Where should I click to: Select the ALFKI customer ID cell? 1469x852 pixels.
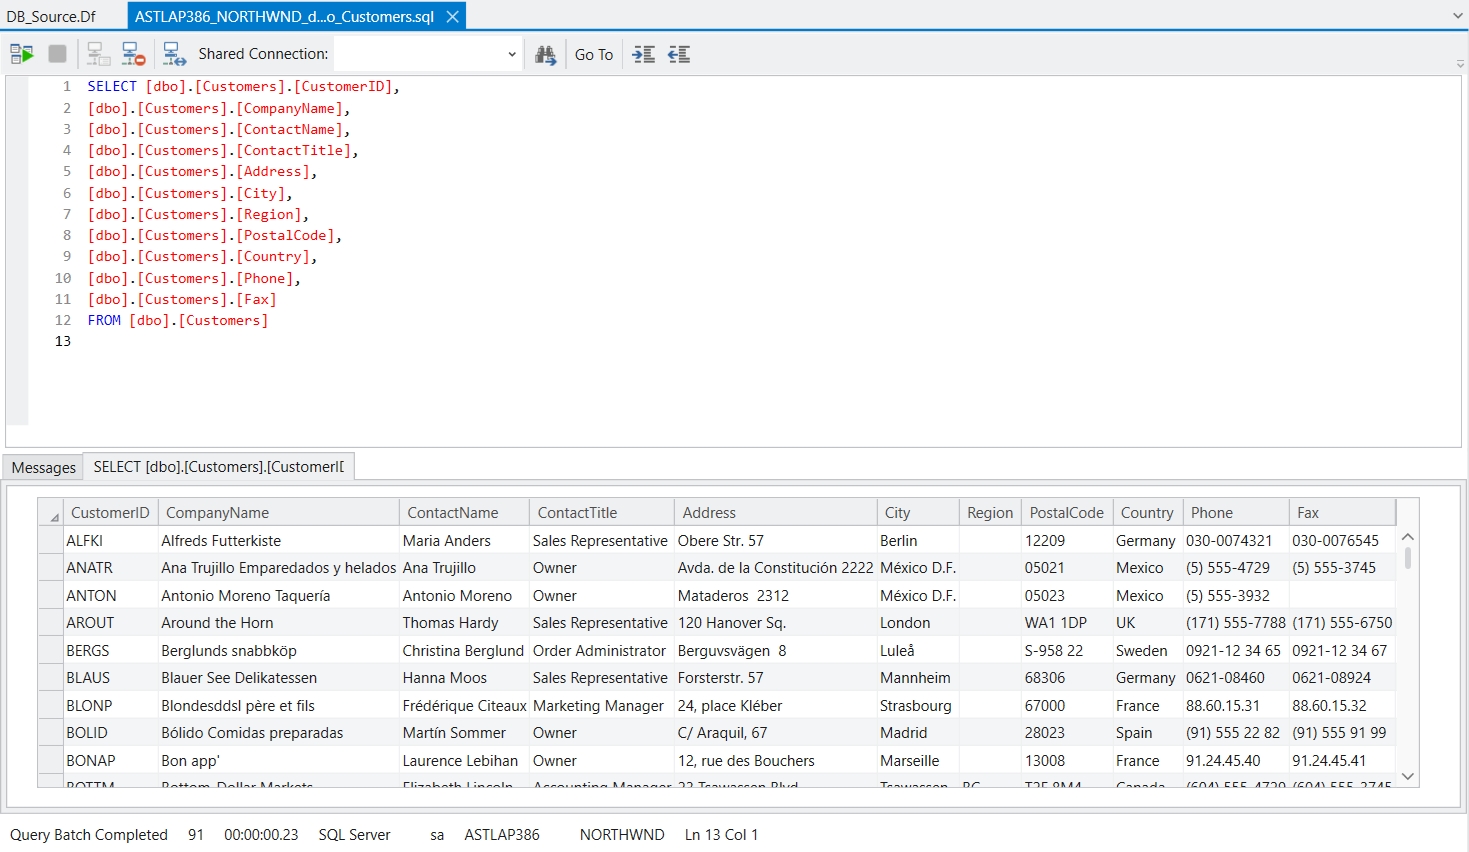pos(85,540)
